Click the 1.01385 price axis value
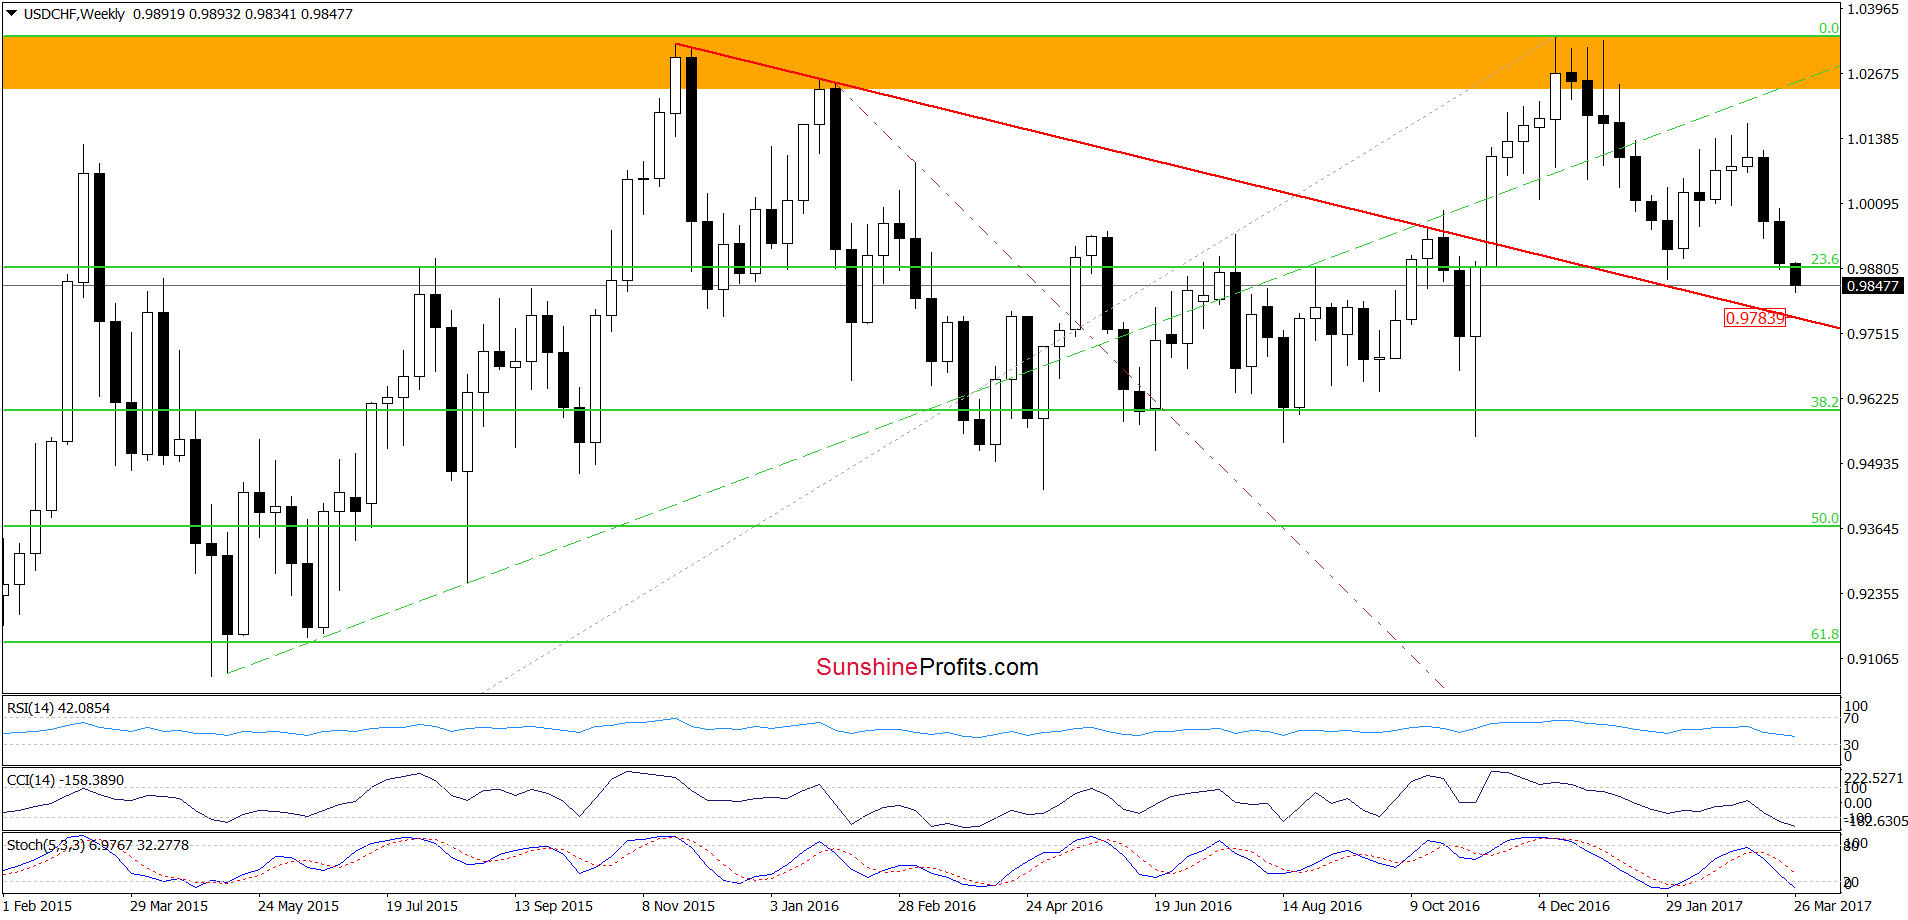 [x=1873, y=139]
